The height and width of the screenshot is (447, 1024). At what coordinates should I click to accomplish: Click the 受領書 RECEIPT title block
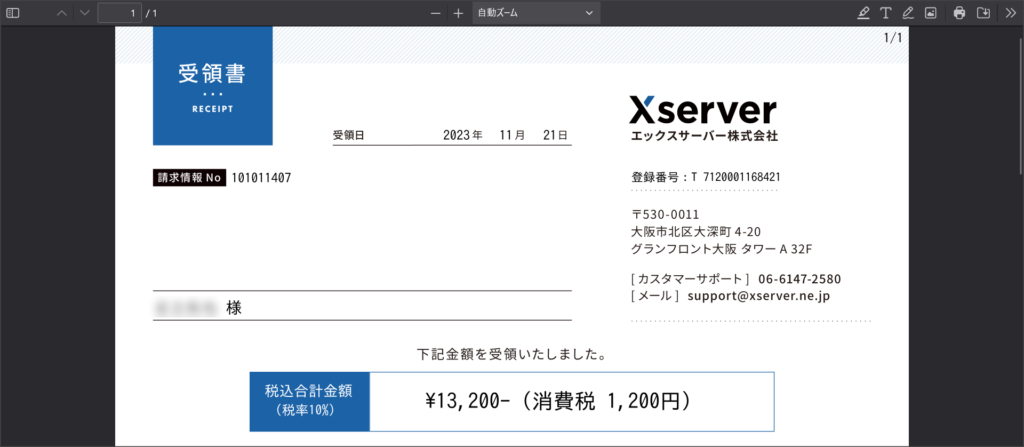pos(212,86)
